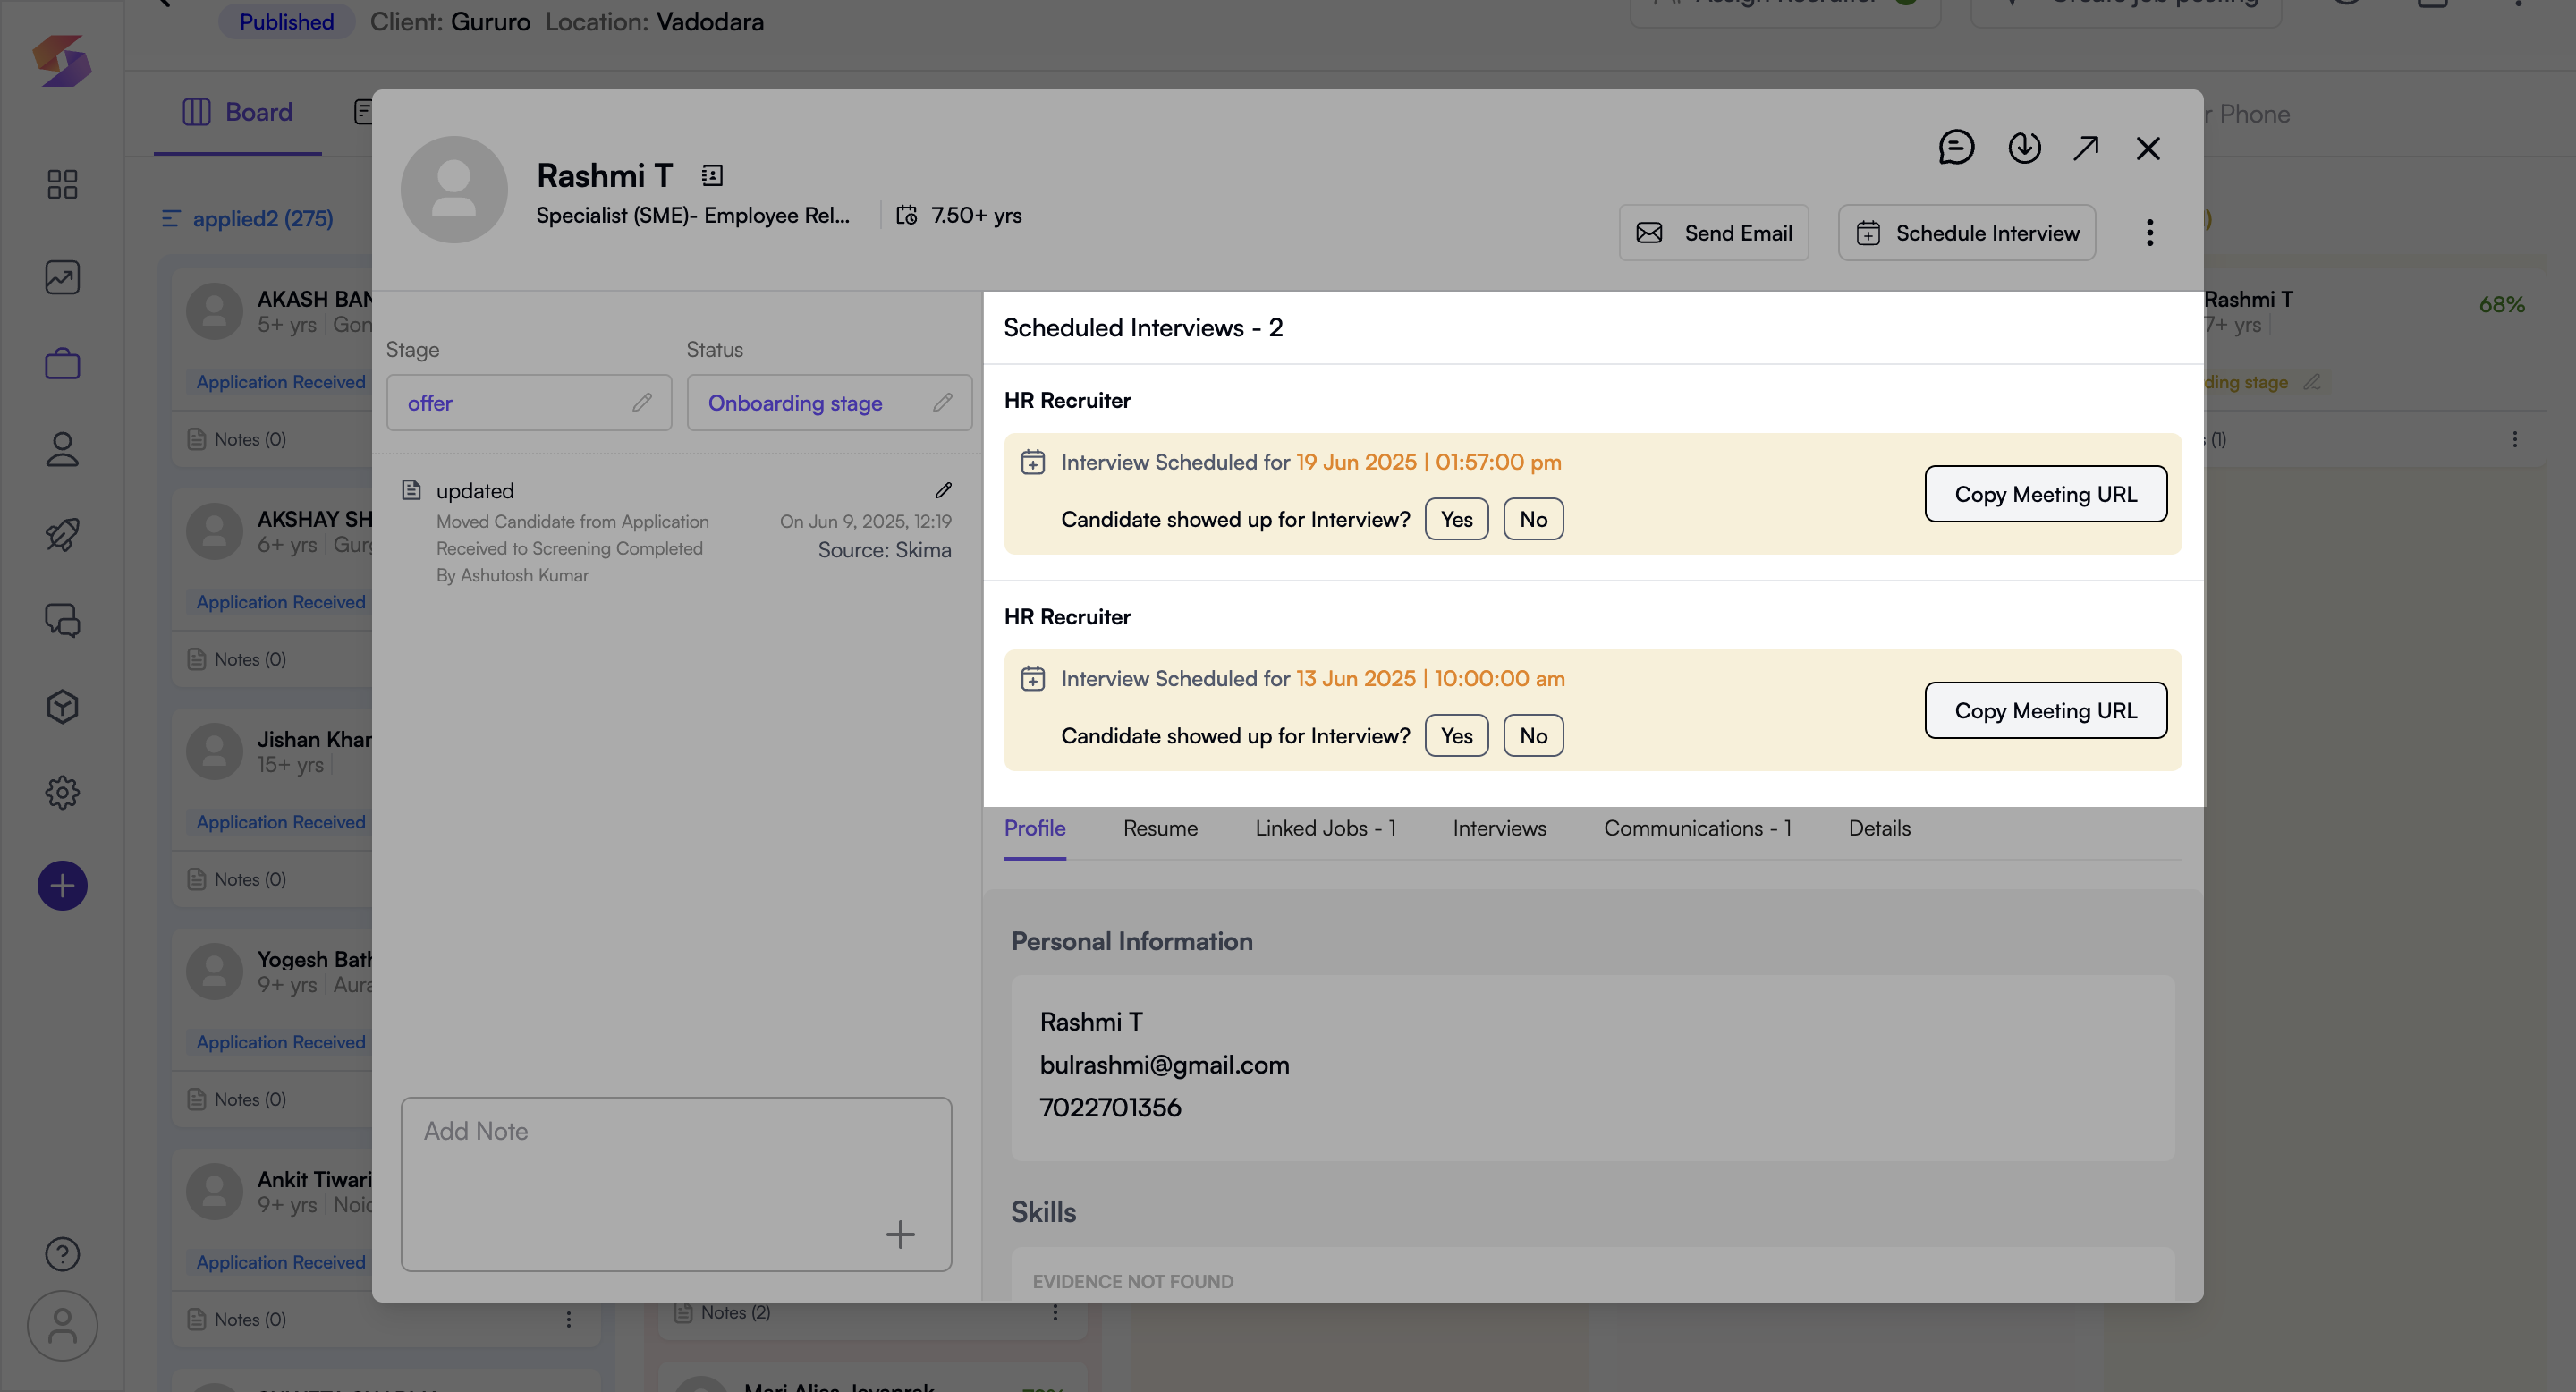The height and width of the screenshot is (1392, 2576).
Task: Open the rocket icon in sidebar
Action: (62, 535)
